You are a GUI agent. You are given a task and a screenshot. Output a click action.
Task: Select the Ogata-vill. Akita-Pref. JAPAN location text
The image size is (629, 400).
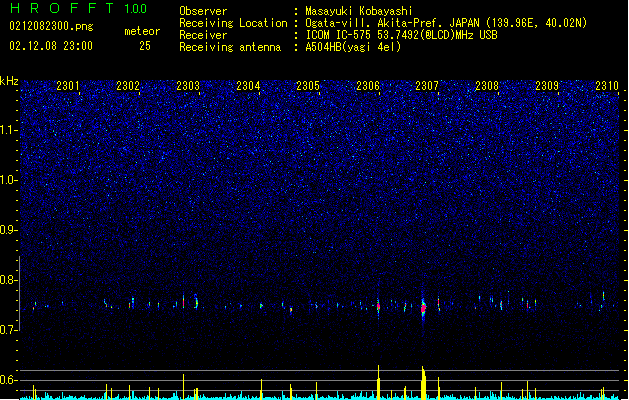pos(446,23)
